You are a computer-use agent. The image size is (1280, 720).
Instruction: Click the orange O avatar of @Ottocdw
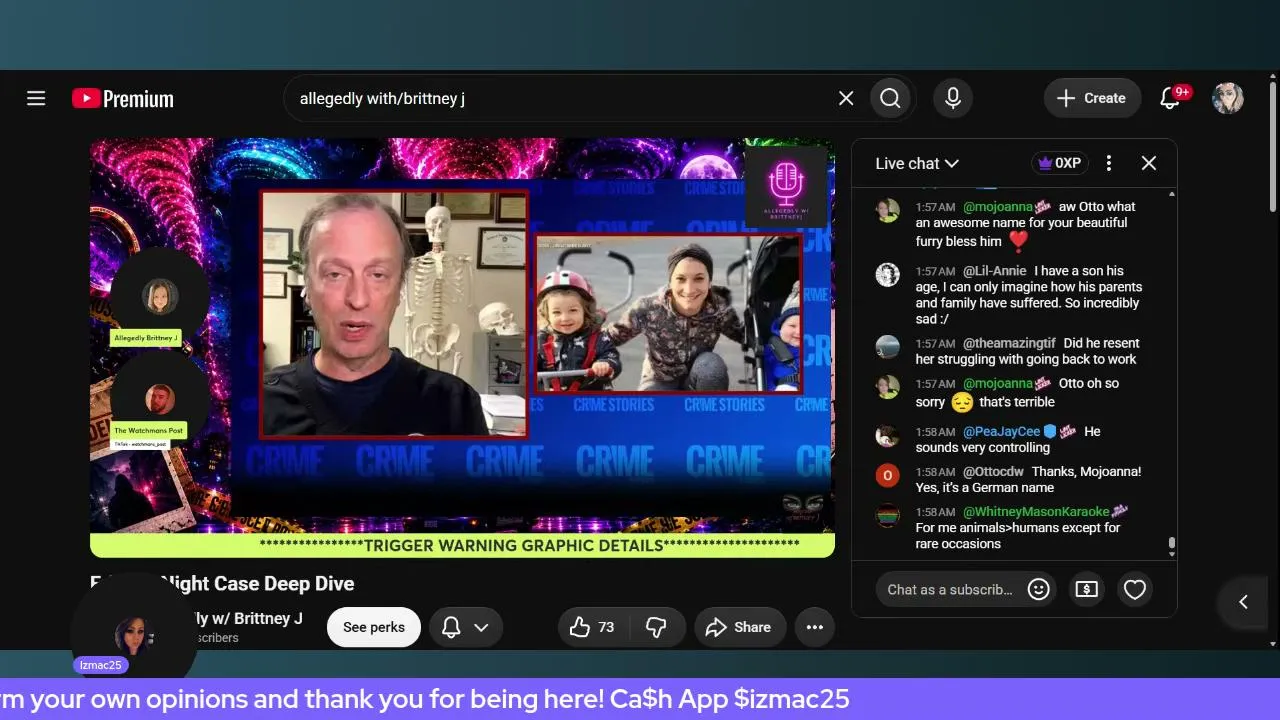pos(887,475)
